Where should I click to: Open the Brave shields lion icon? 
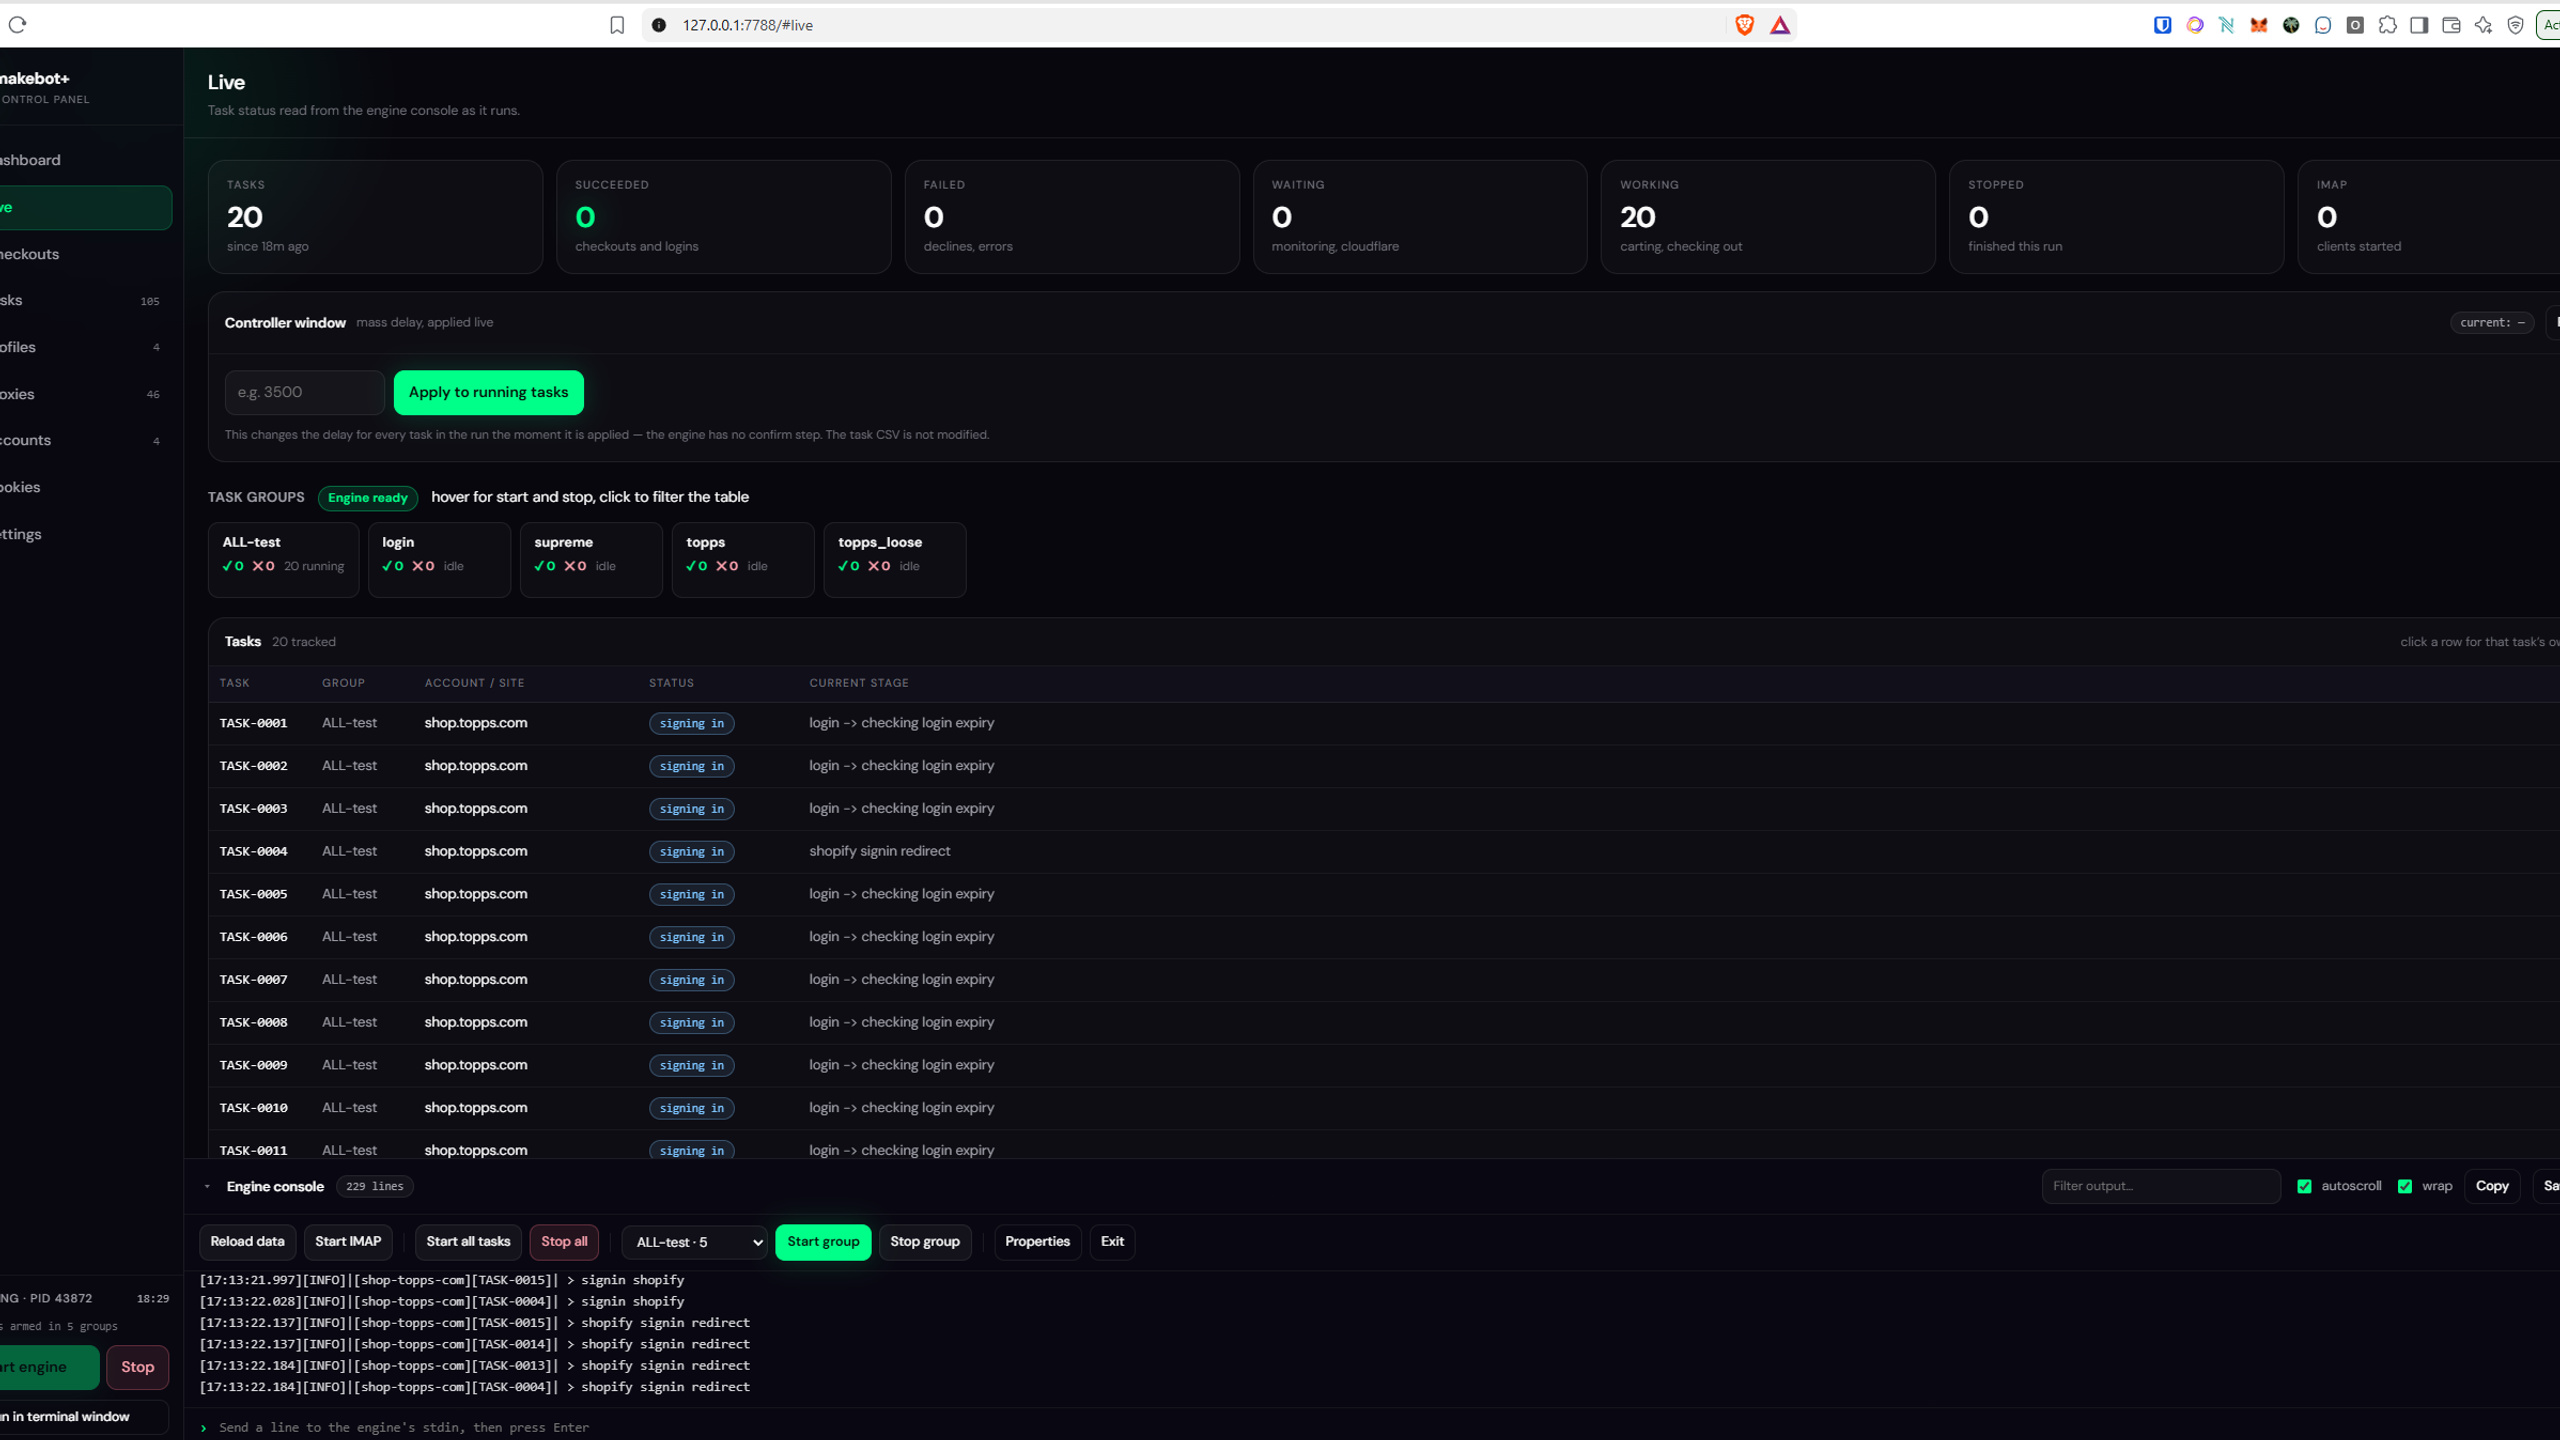1744,25
